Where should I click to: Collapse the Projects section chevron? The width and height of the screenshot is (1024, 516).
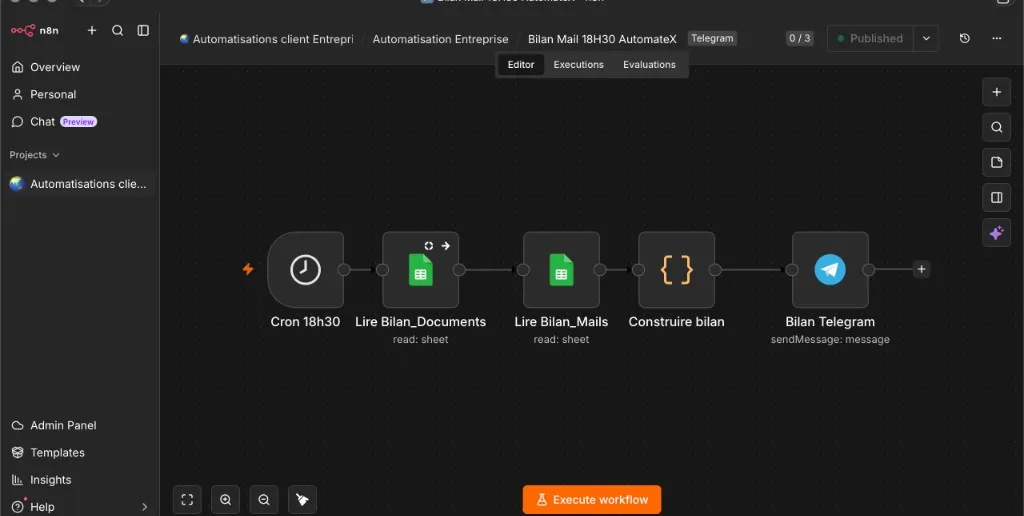[x=56, y=155]
